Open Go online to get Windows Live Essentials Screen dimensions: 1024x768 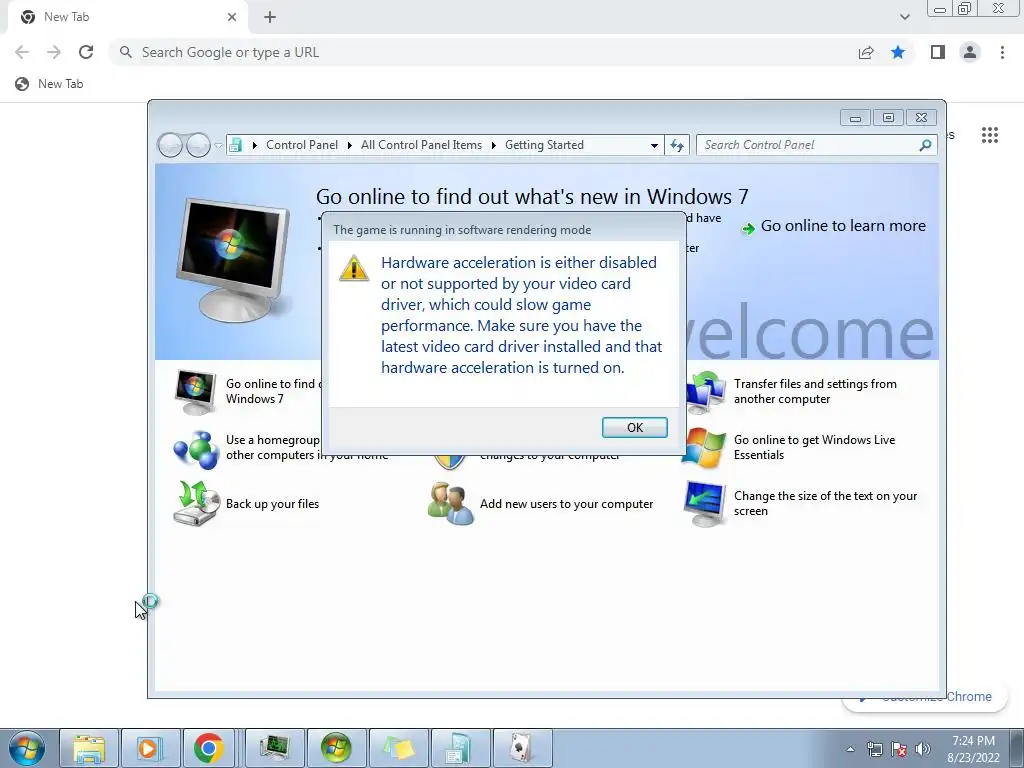click(814, 447)
